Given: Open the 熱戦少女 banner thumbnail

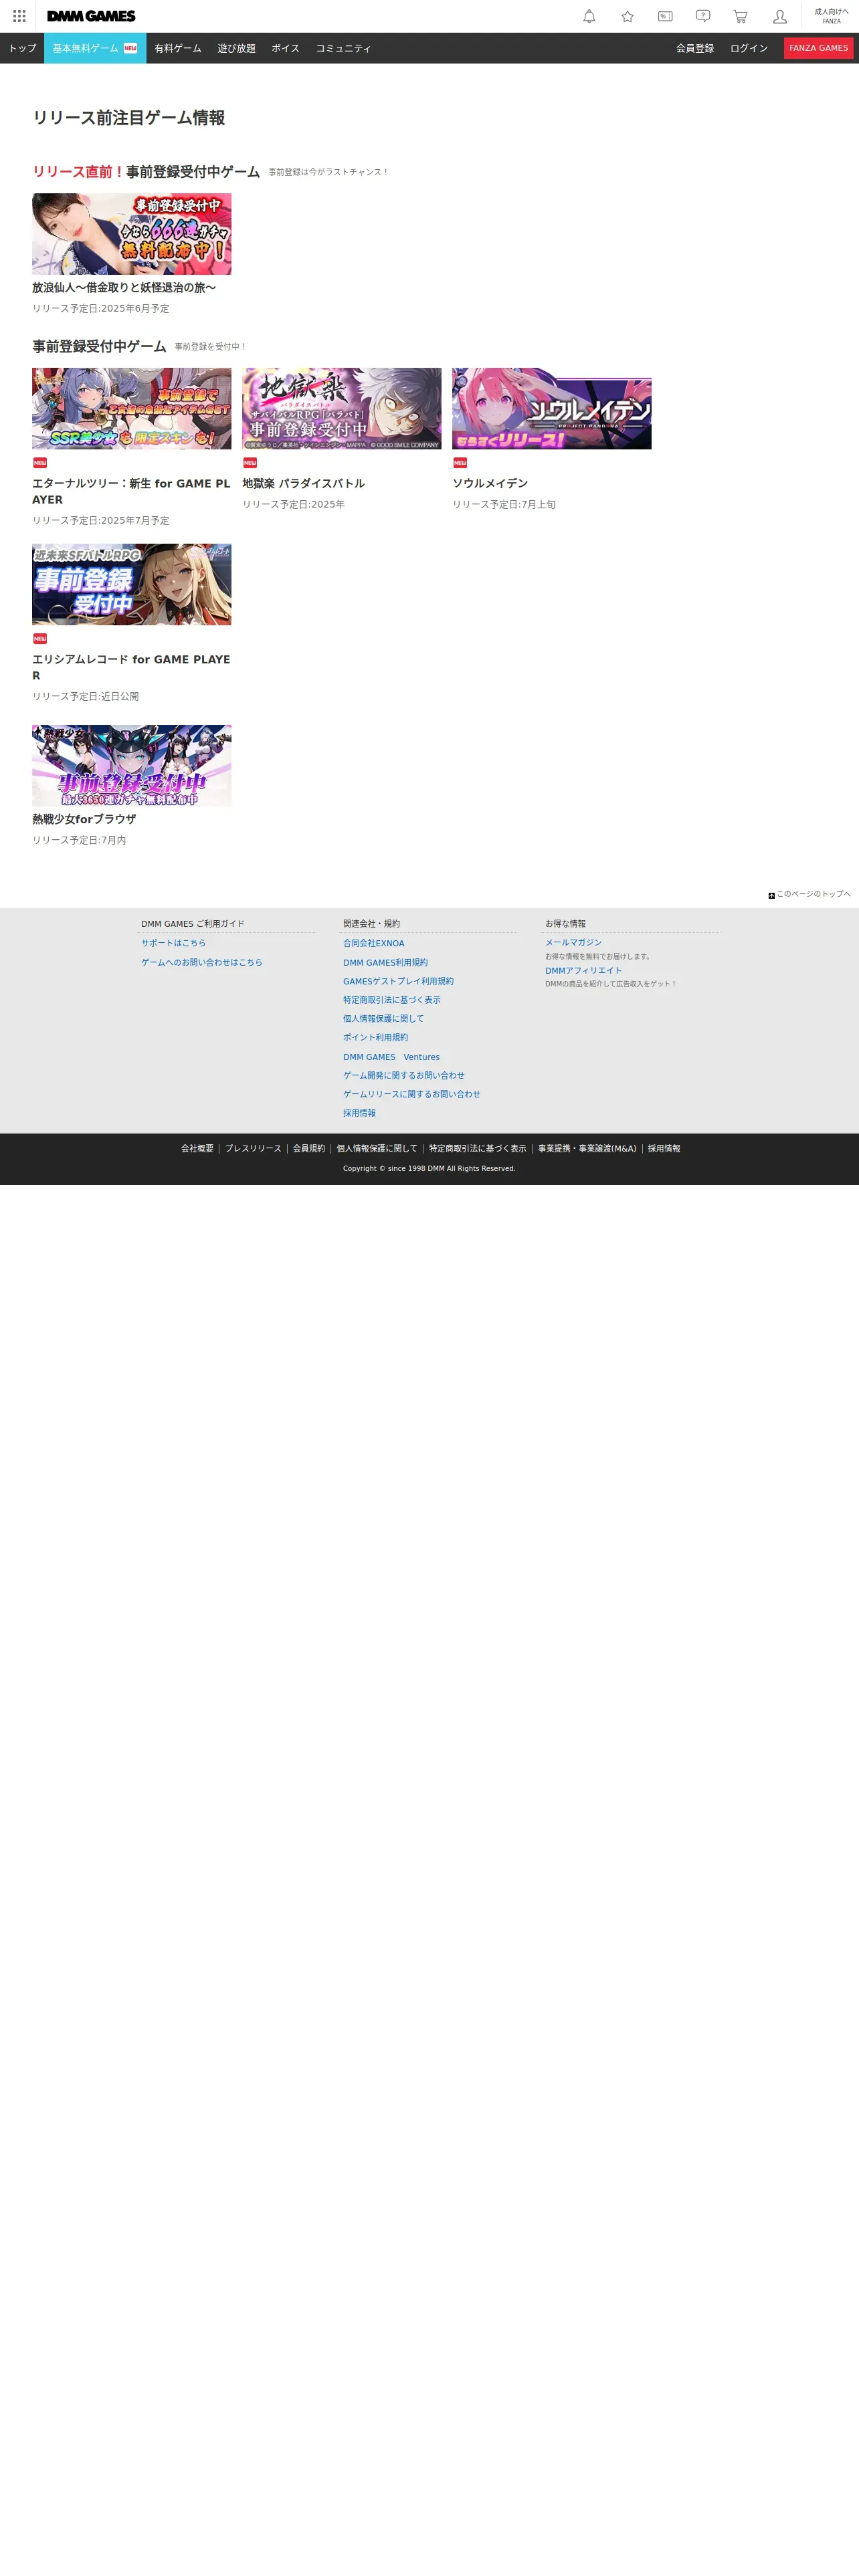Looking at the screenshot, I should coord(132,765).
